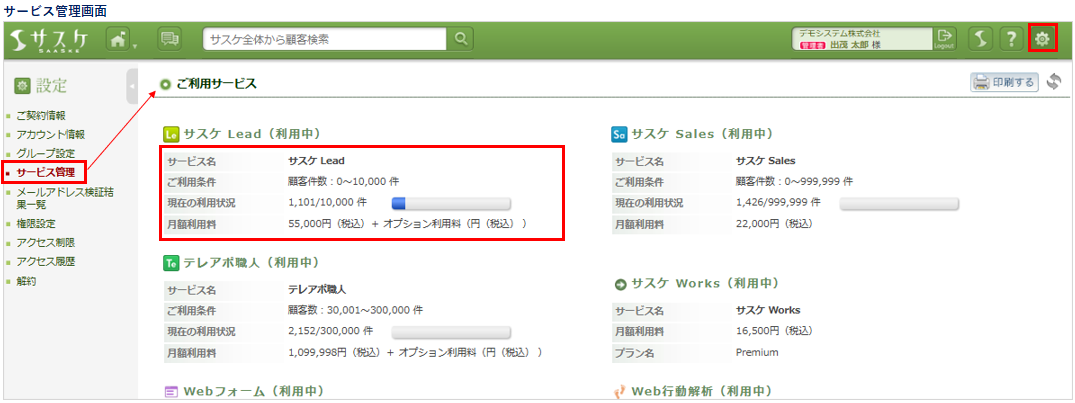Click the Webフォーム（利用中） heading
This screenshot has width=1075, height=403.
click(x=253, y=392)
